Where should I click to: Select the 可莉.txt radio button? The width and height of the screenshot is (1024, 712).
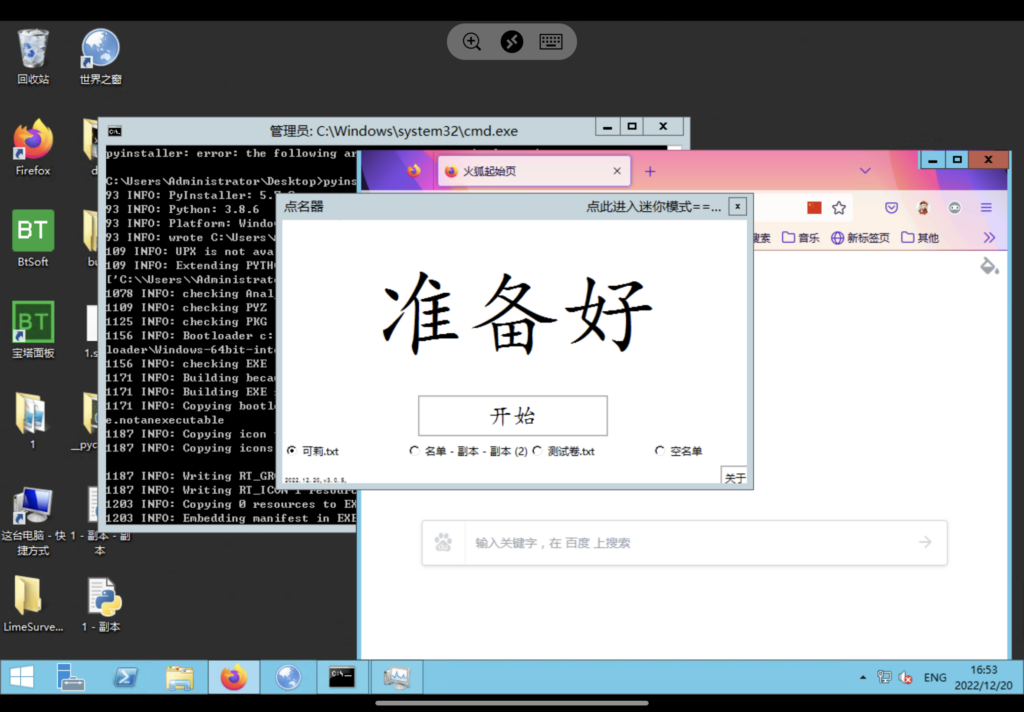click(x=292, y=451)
